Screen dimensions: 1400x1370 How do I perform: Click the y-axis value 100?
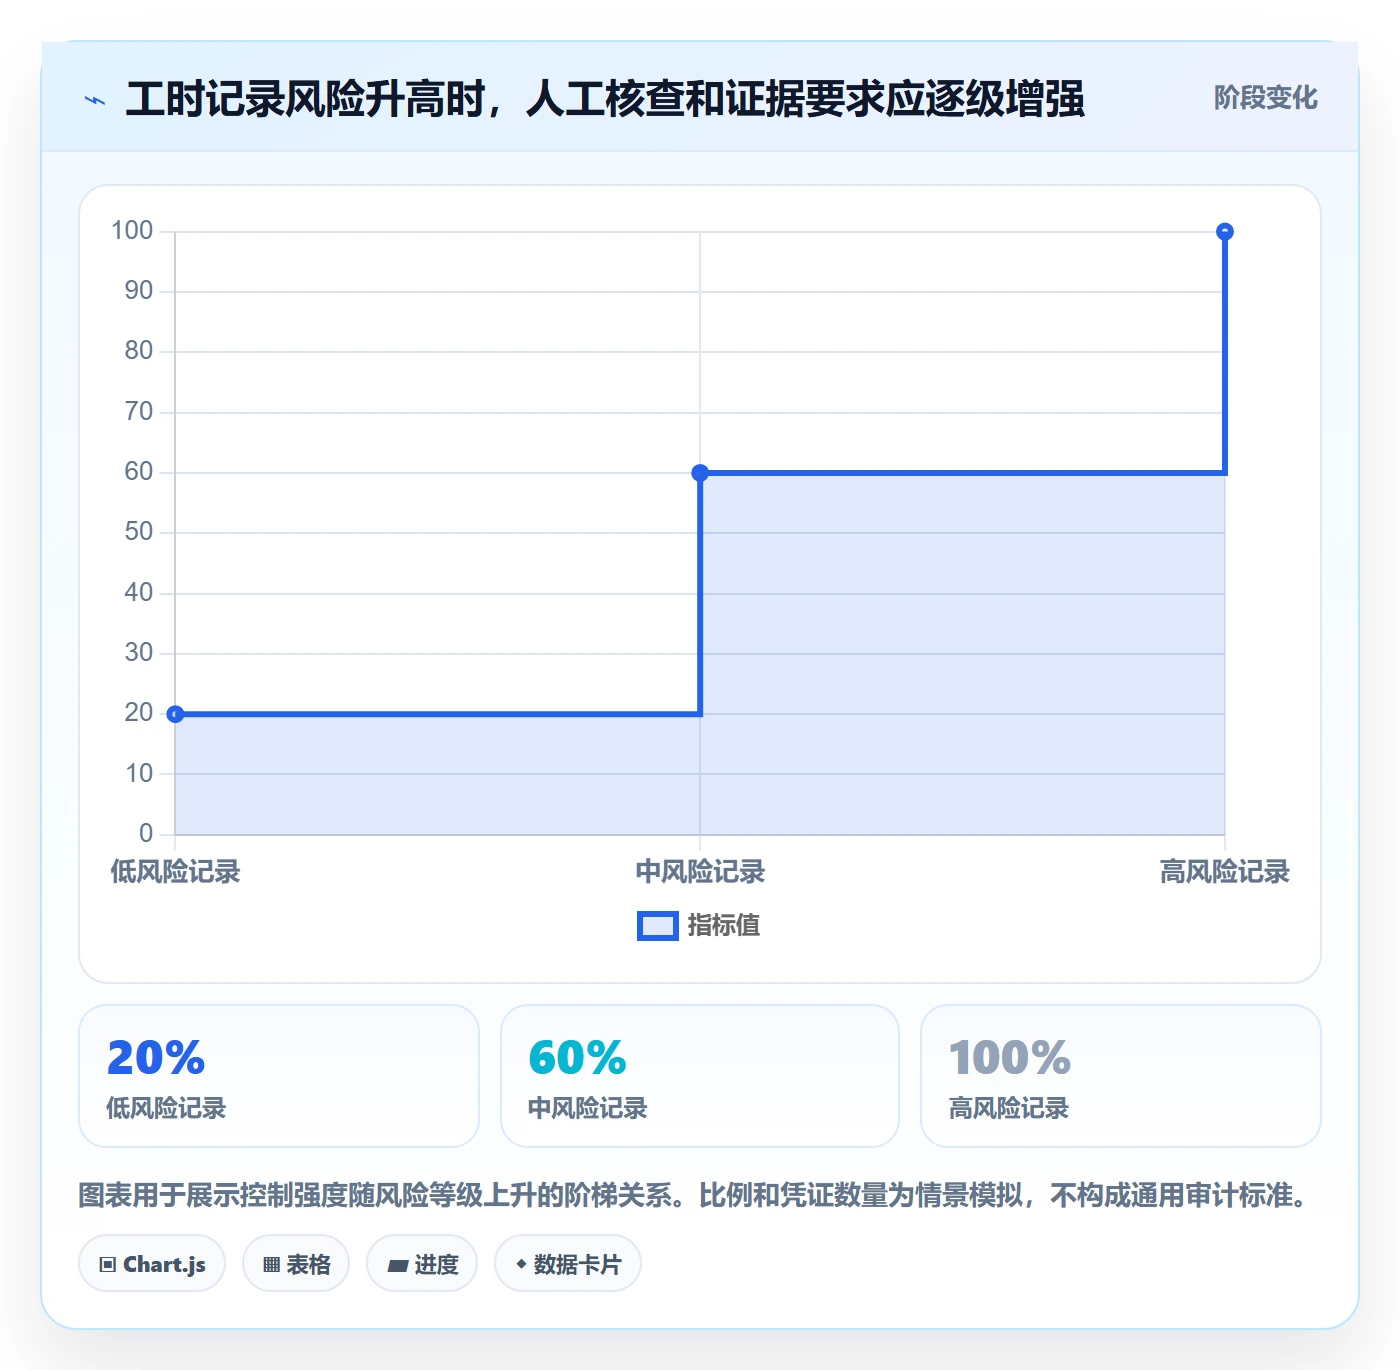click(x=132, y=231)
